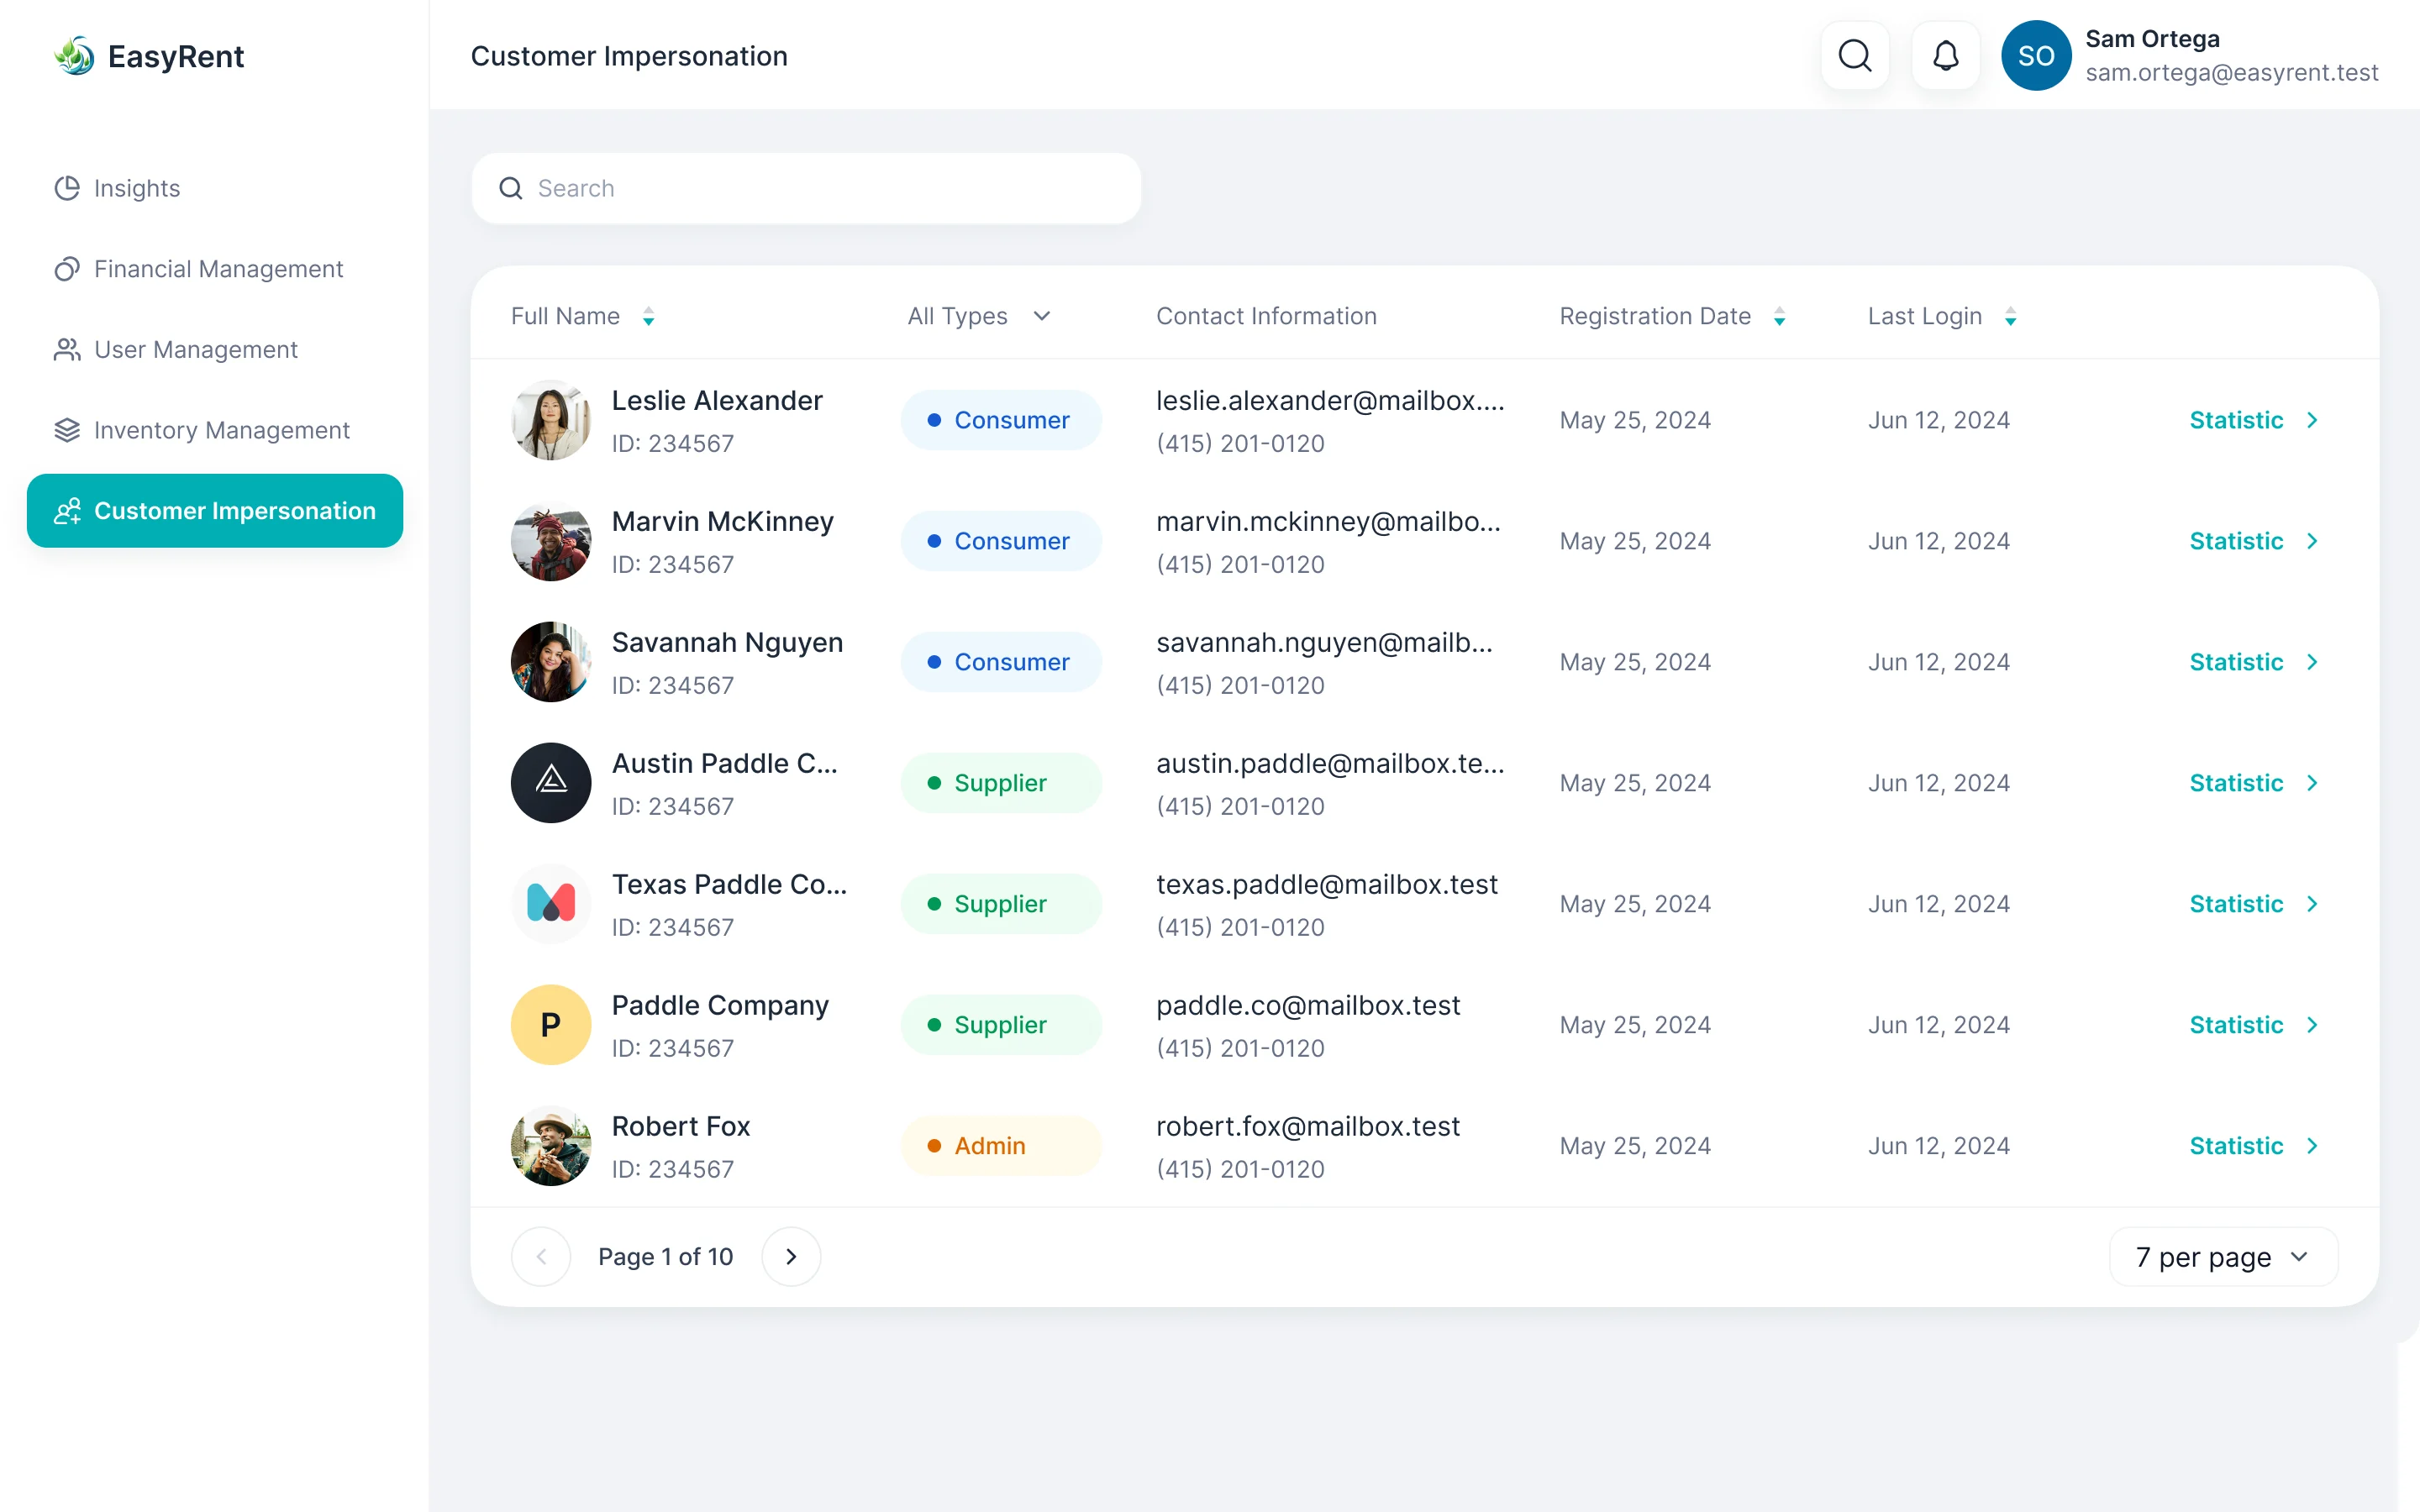Click chevron arrow in Paddle Company row
2420x1512 pixels.
(2313, 1025)
